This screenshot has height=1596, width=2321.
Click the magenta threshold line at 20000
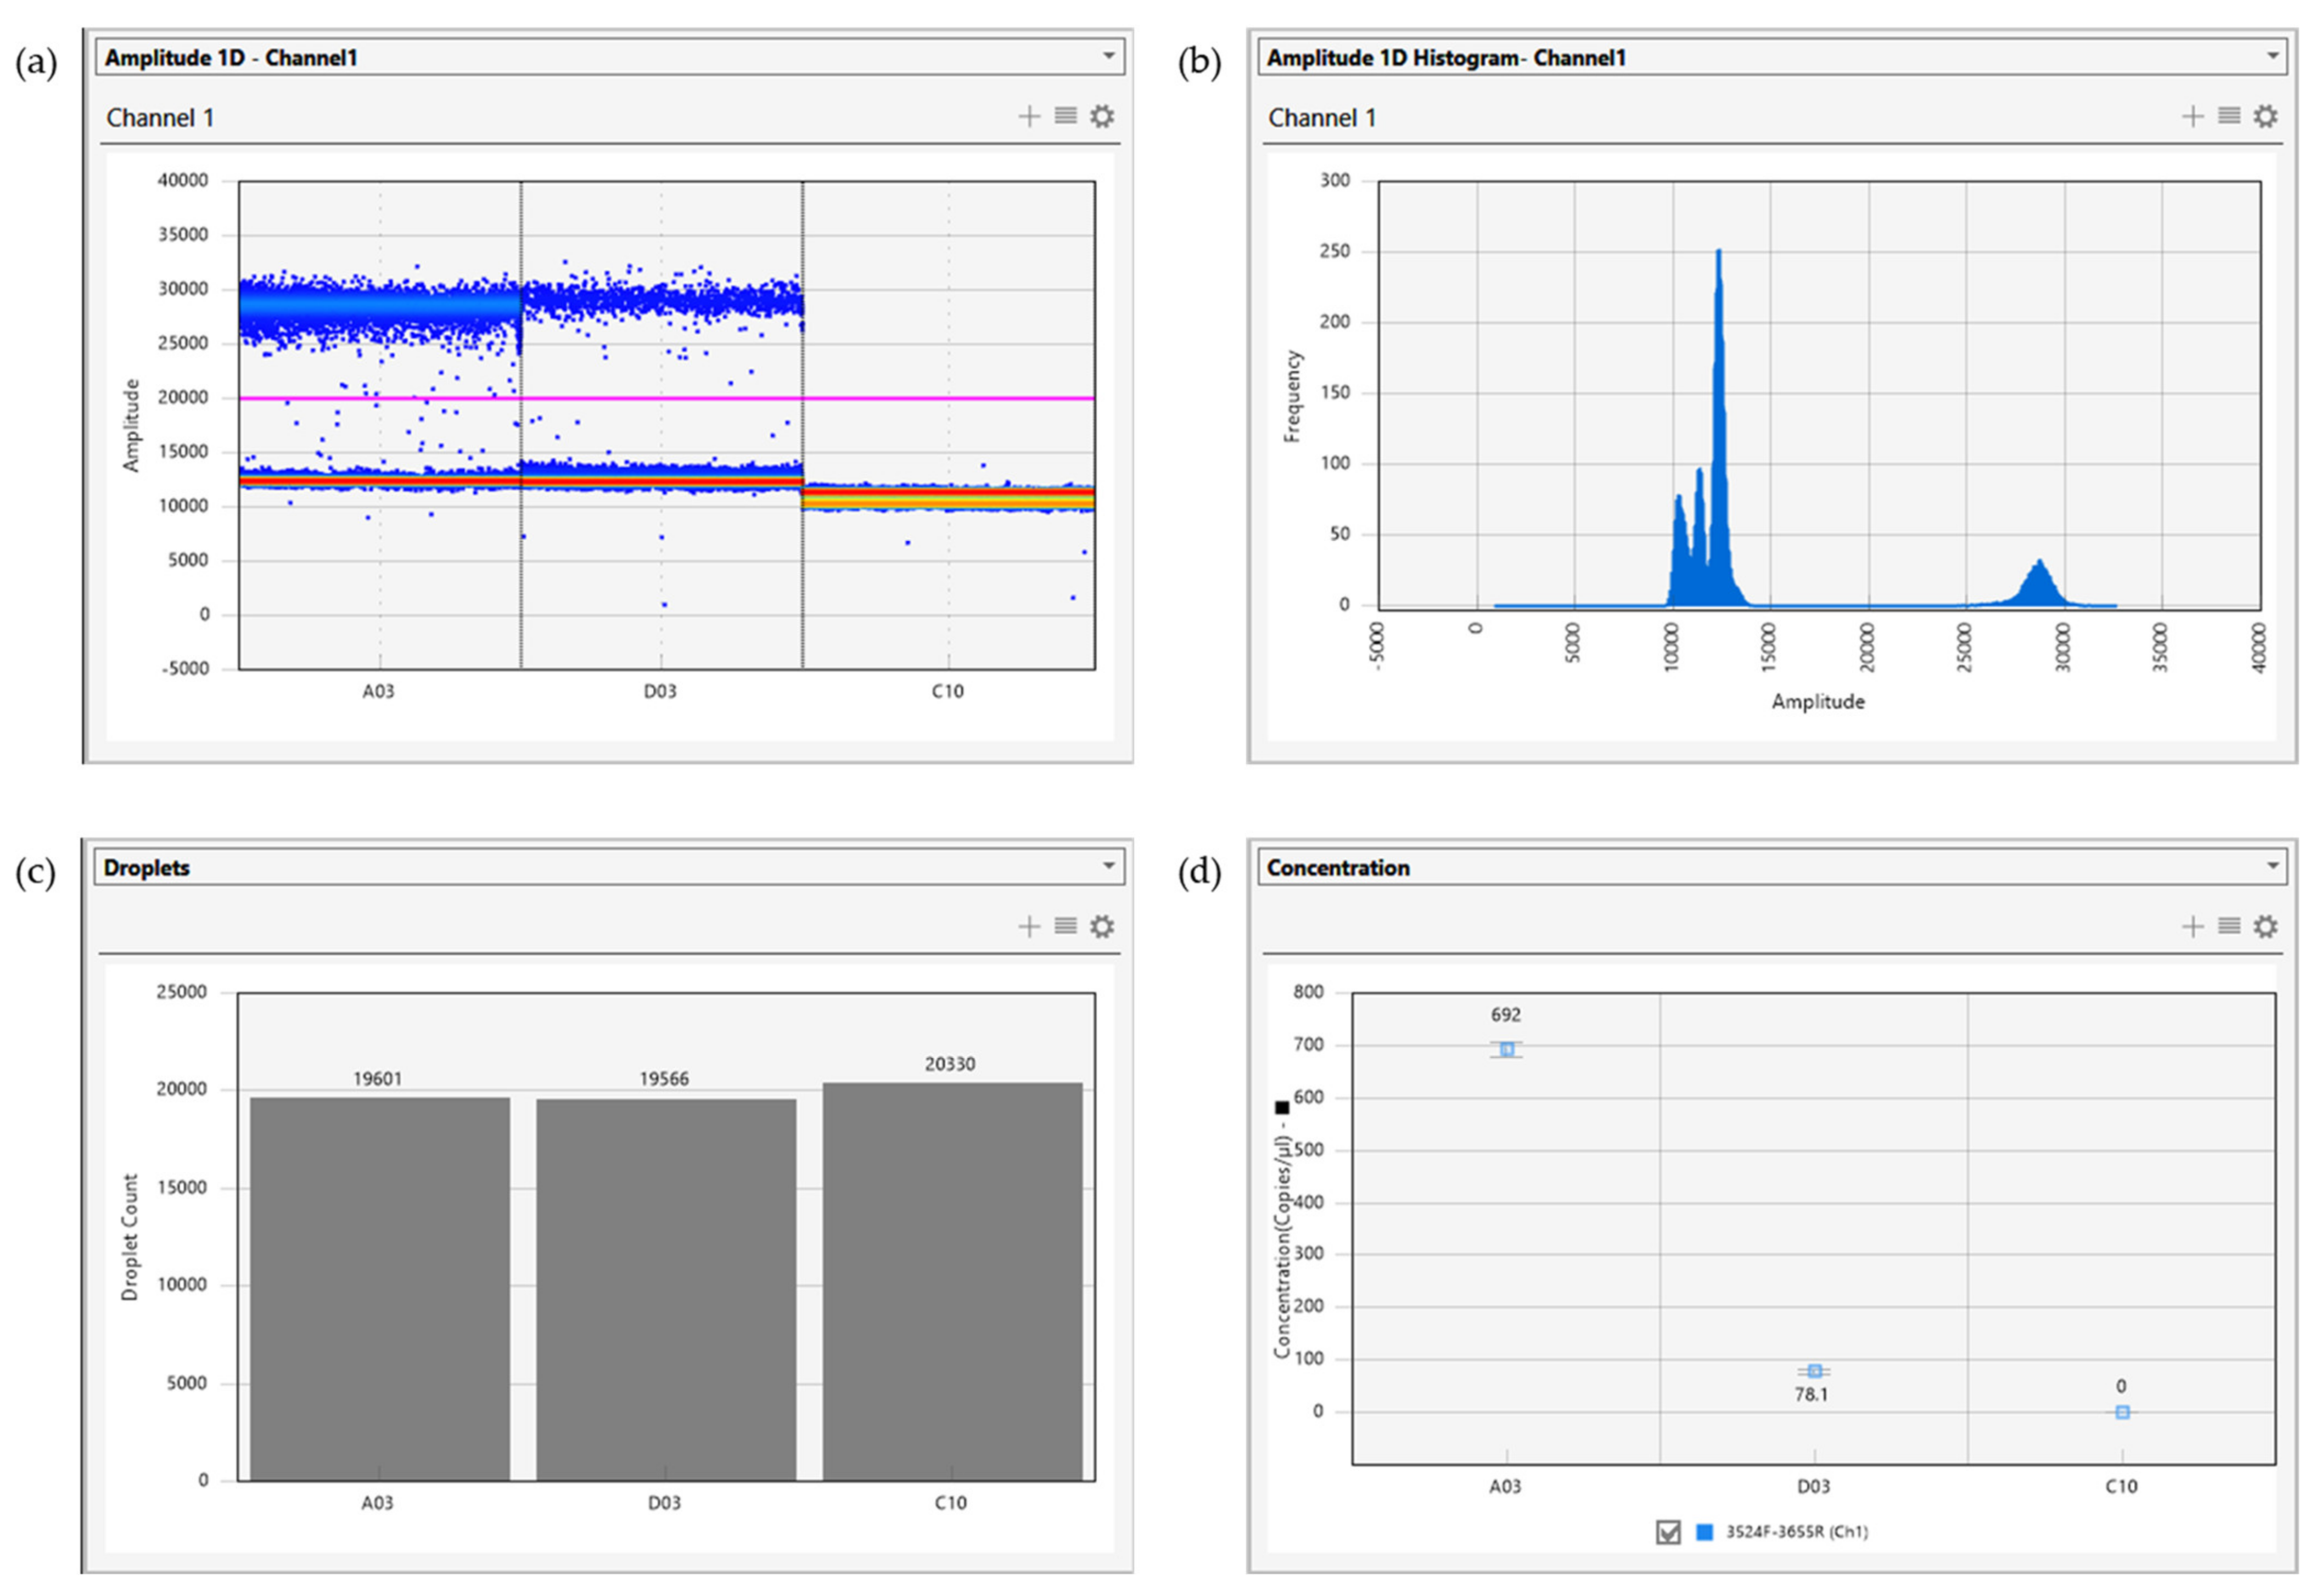point(900,398)
